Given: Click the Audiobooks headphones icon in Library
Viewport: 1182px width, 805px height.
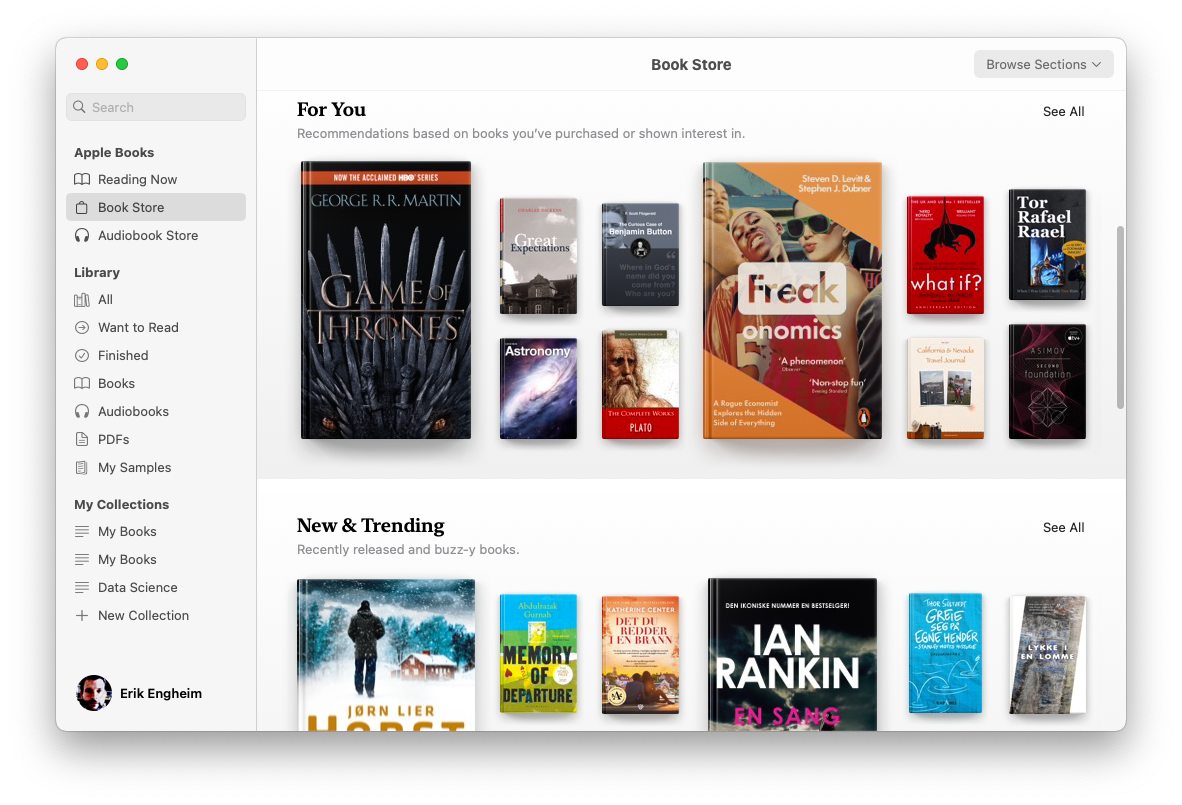Looking at the screenshot, I should [x=81, y=412].
